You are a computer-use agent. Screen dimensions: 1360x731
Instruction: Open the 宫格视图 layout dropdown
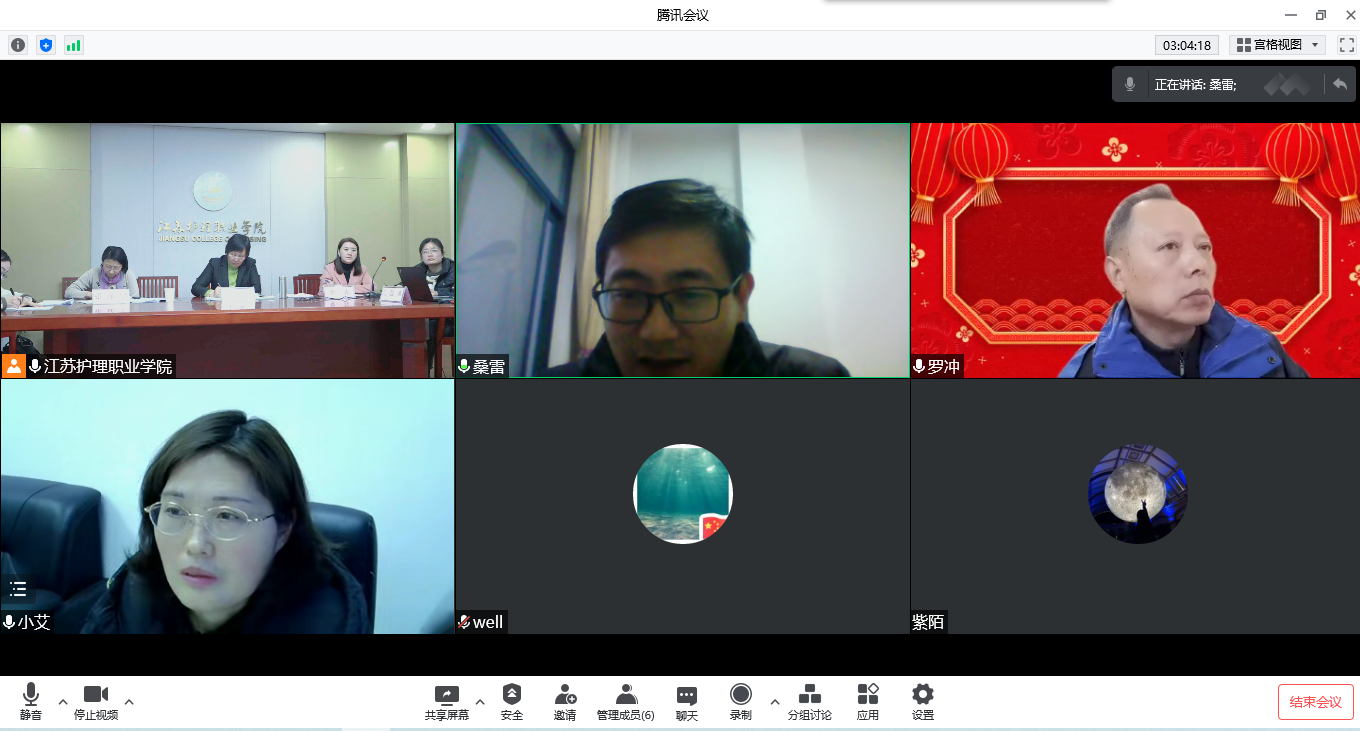click(x=1277, y=45)
